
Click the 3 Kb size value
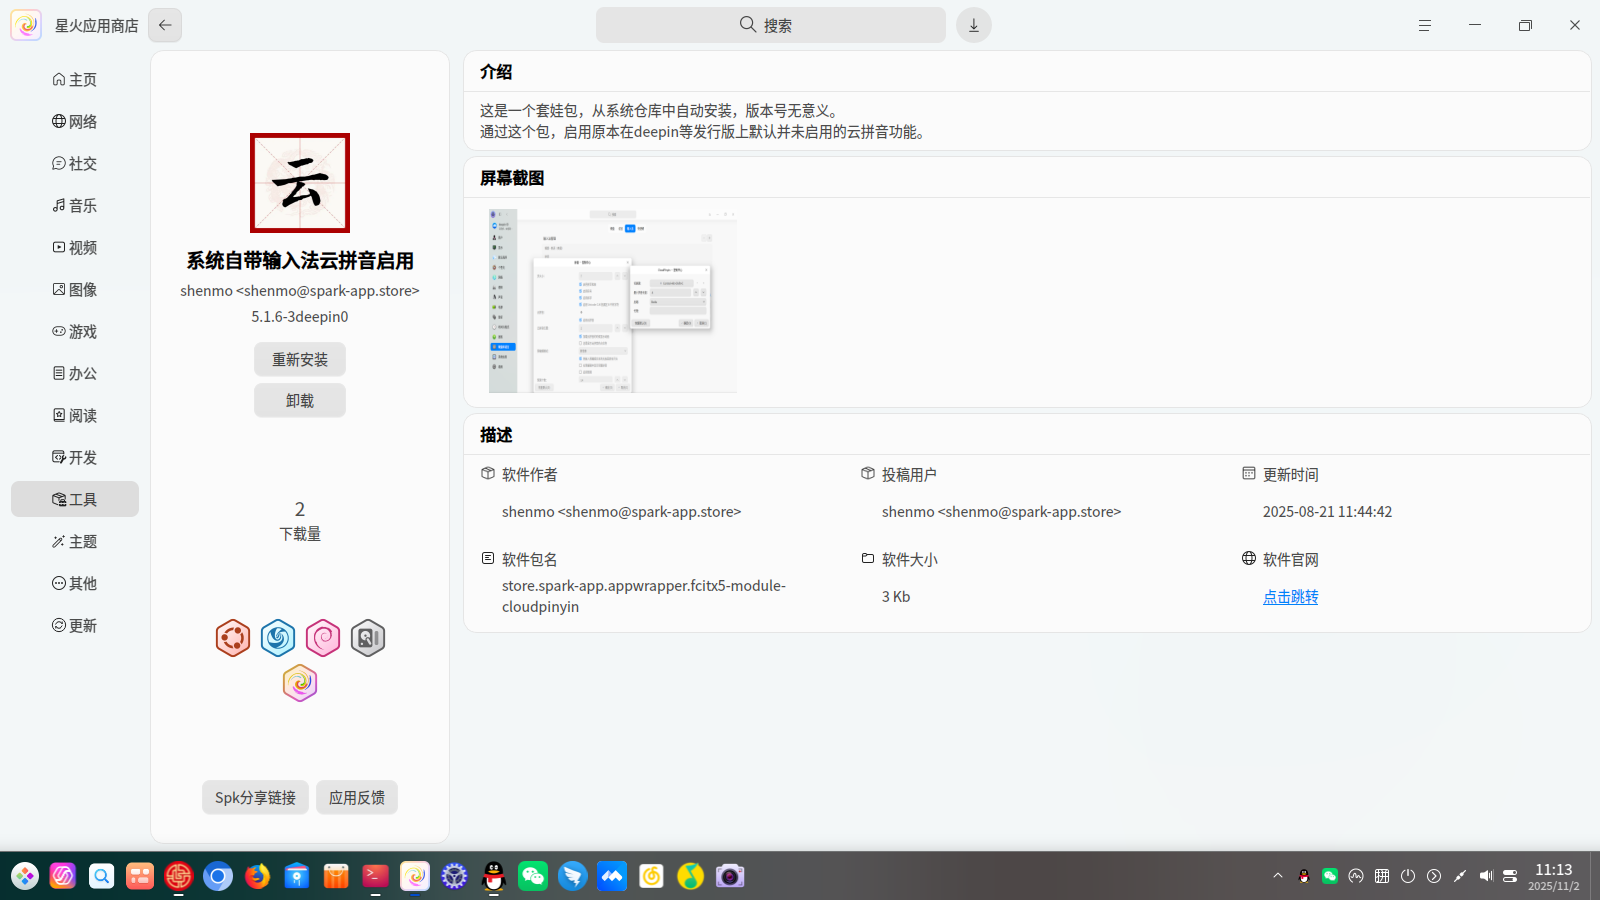click(x=896, y=597)
